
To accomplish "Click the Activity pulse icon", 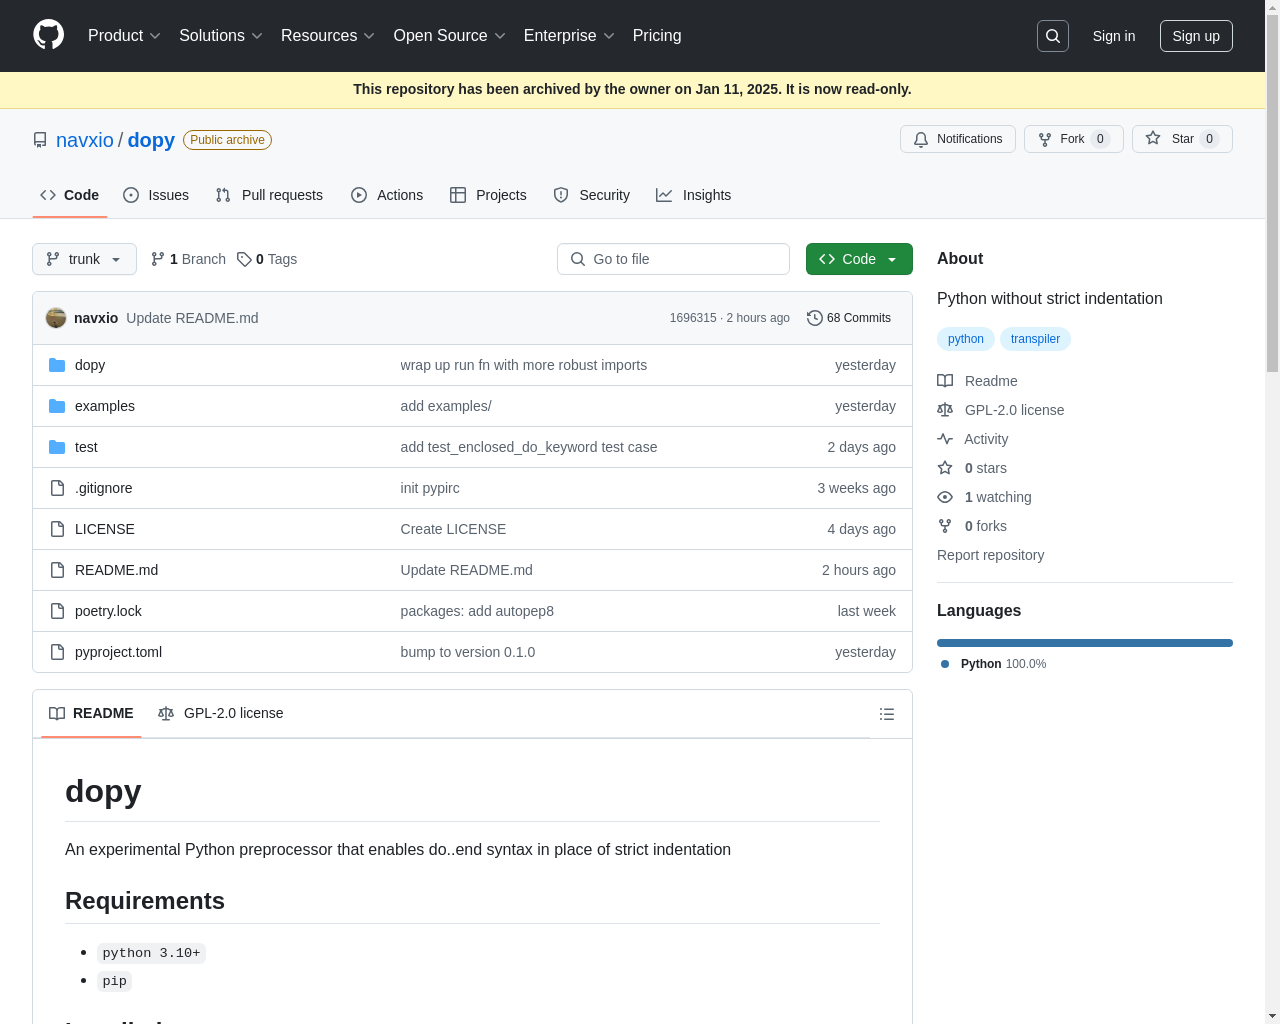I will tap(945, 439).
